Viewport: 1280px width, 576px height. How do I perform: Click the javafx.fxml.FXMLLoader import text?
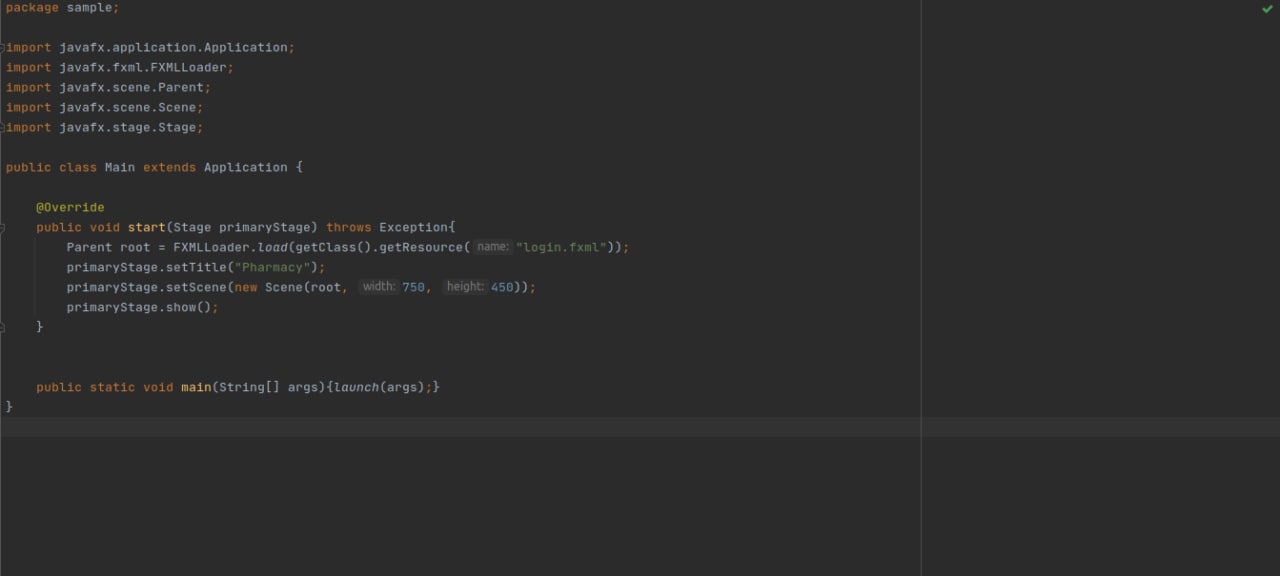(146, 67)
